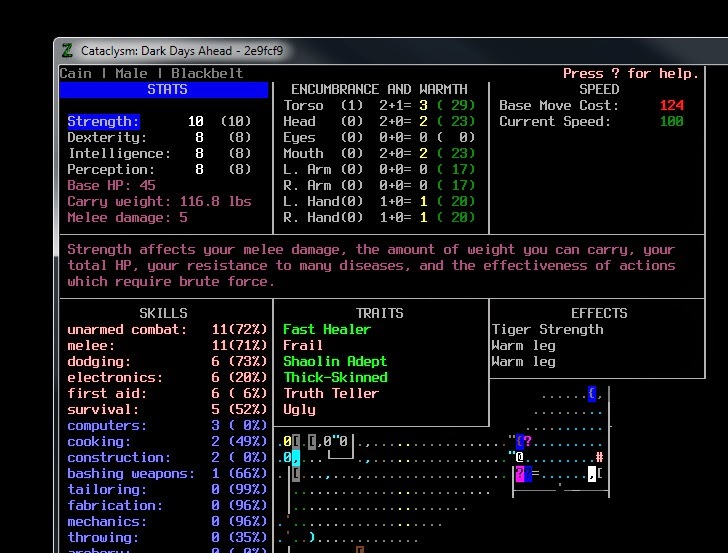Select the Mouth encumbrance row
The height and width of the screenshot is (553, 728).
point(379,153)
